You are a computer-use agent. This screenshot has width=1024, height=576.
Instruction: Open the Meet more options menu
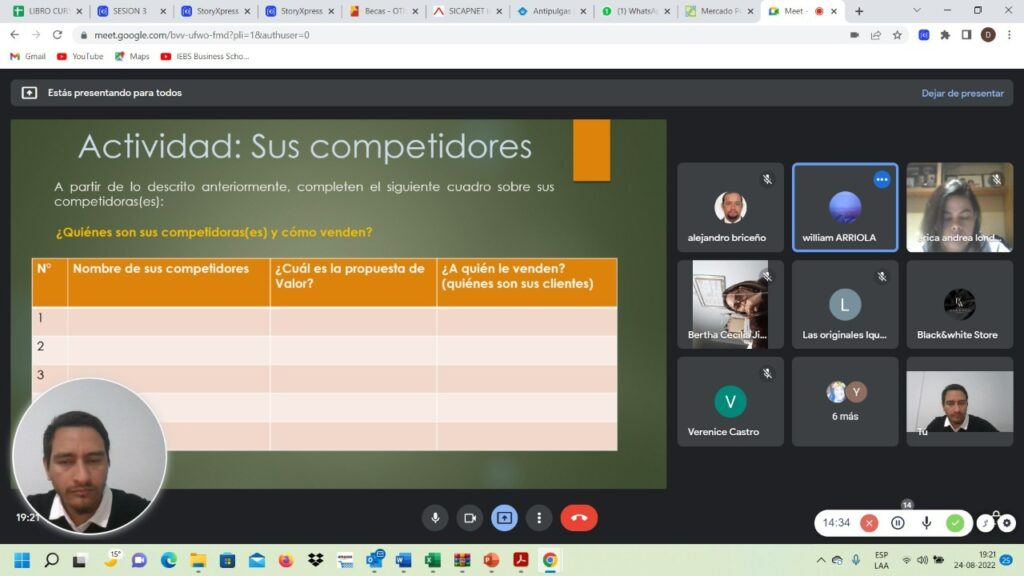539,517
